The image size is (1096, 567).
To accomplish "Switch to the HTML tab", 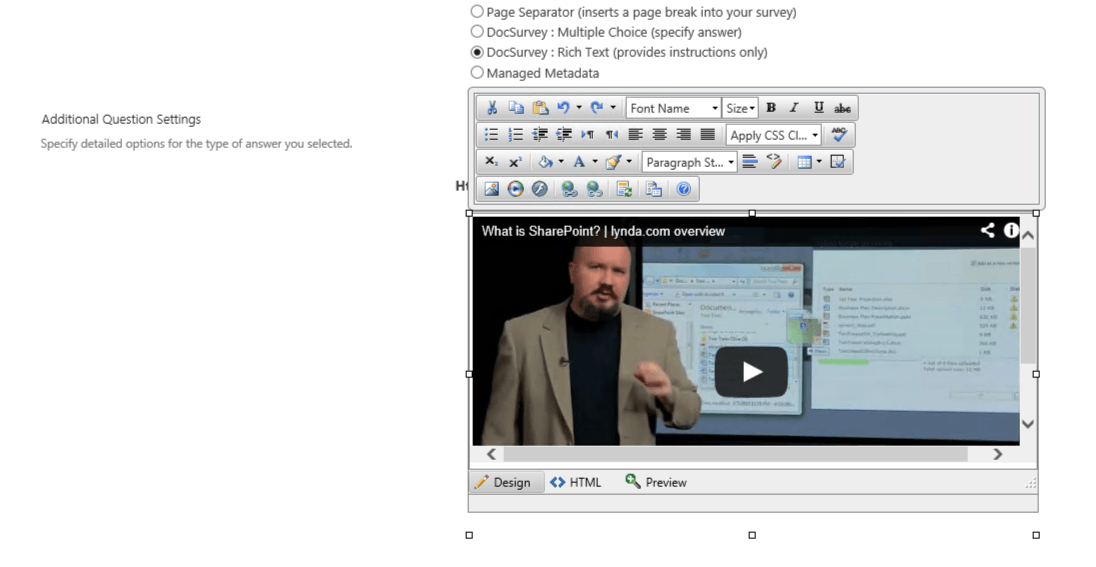I will (x=576, y=482).
